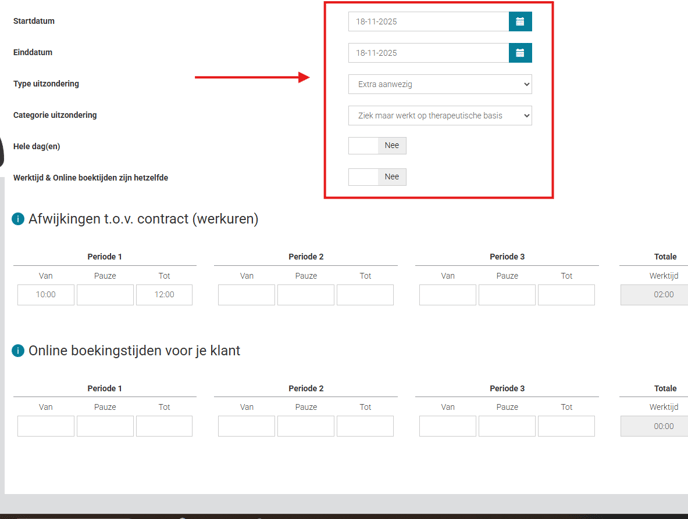Image resolution: width=688 pixels, height=519 pixels.
Task: Click Periode 1 Pauze field in werkuren
Action: (x=105, y=295)
